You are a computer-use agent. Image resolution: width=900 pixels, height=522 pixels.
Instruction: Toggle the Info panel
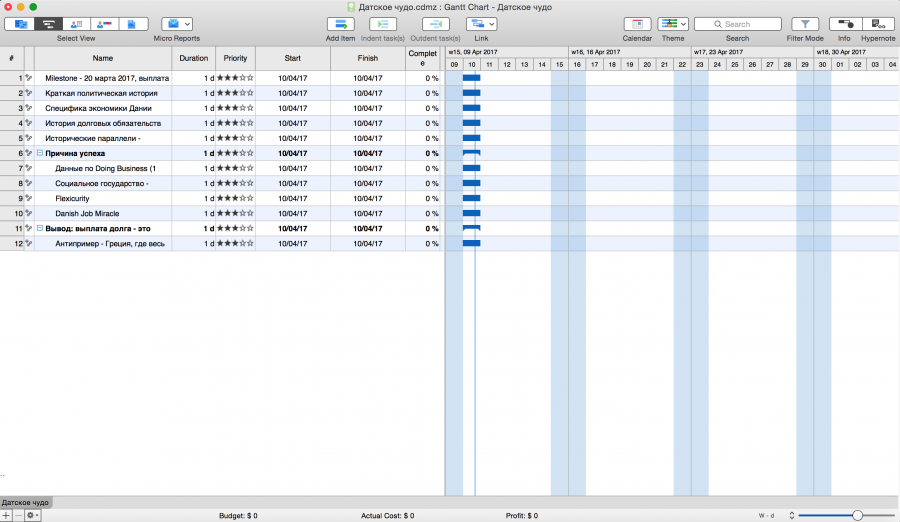[x=844, y=24]
